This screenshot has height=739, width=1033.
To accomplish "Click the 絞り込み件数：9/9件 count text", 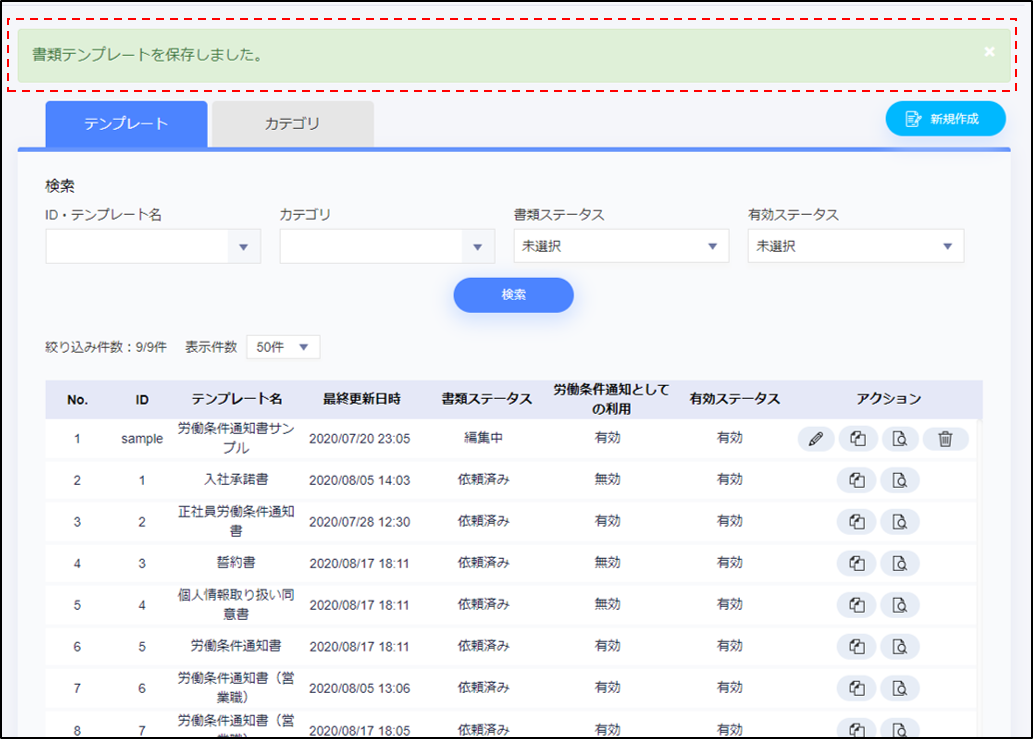I will (105, 347).
